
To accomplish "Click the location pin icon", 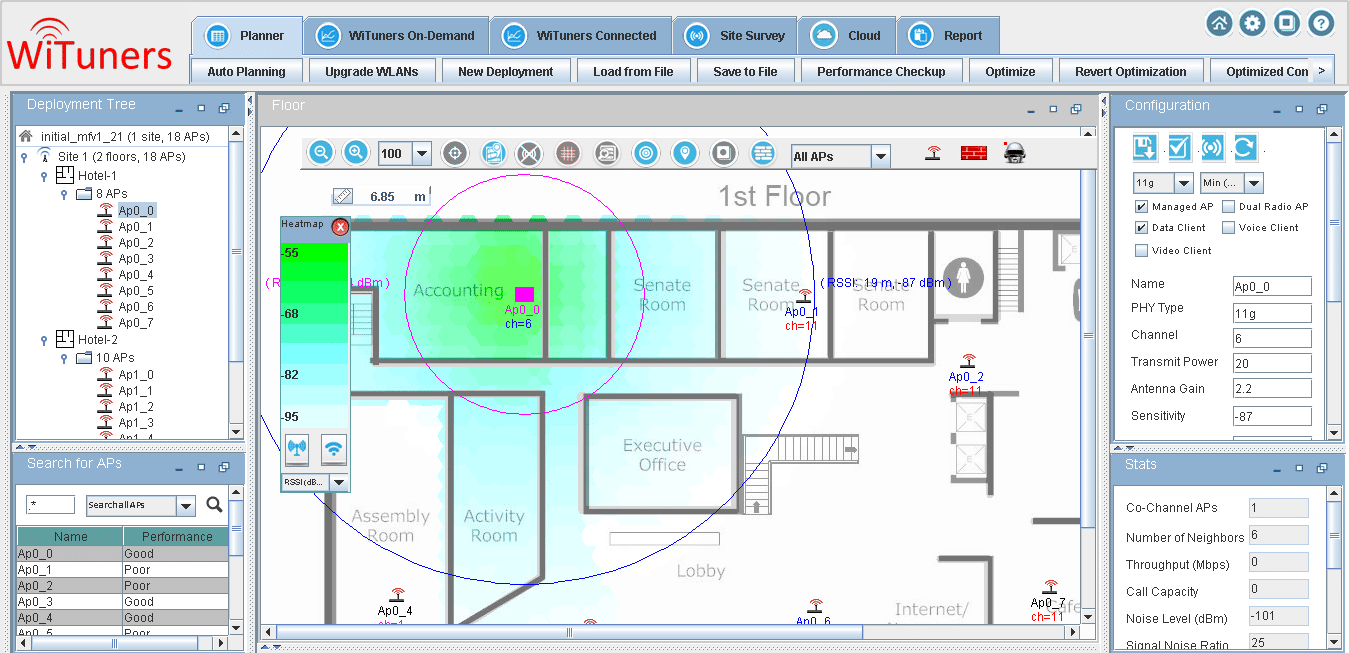I will tap(684, 153).
